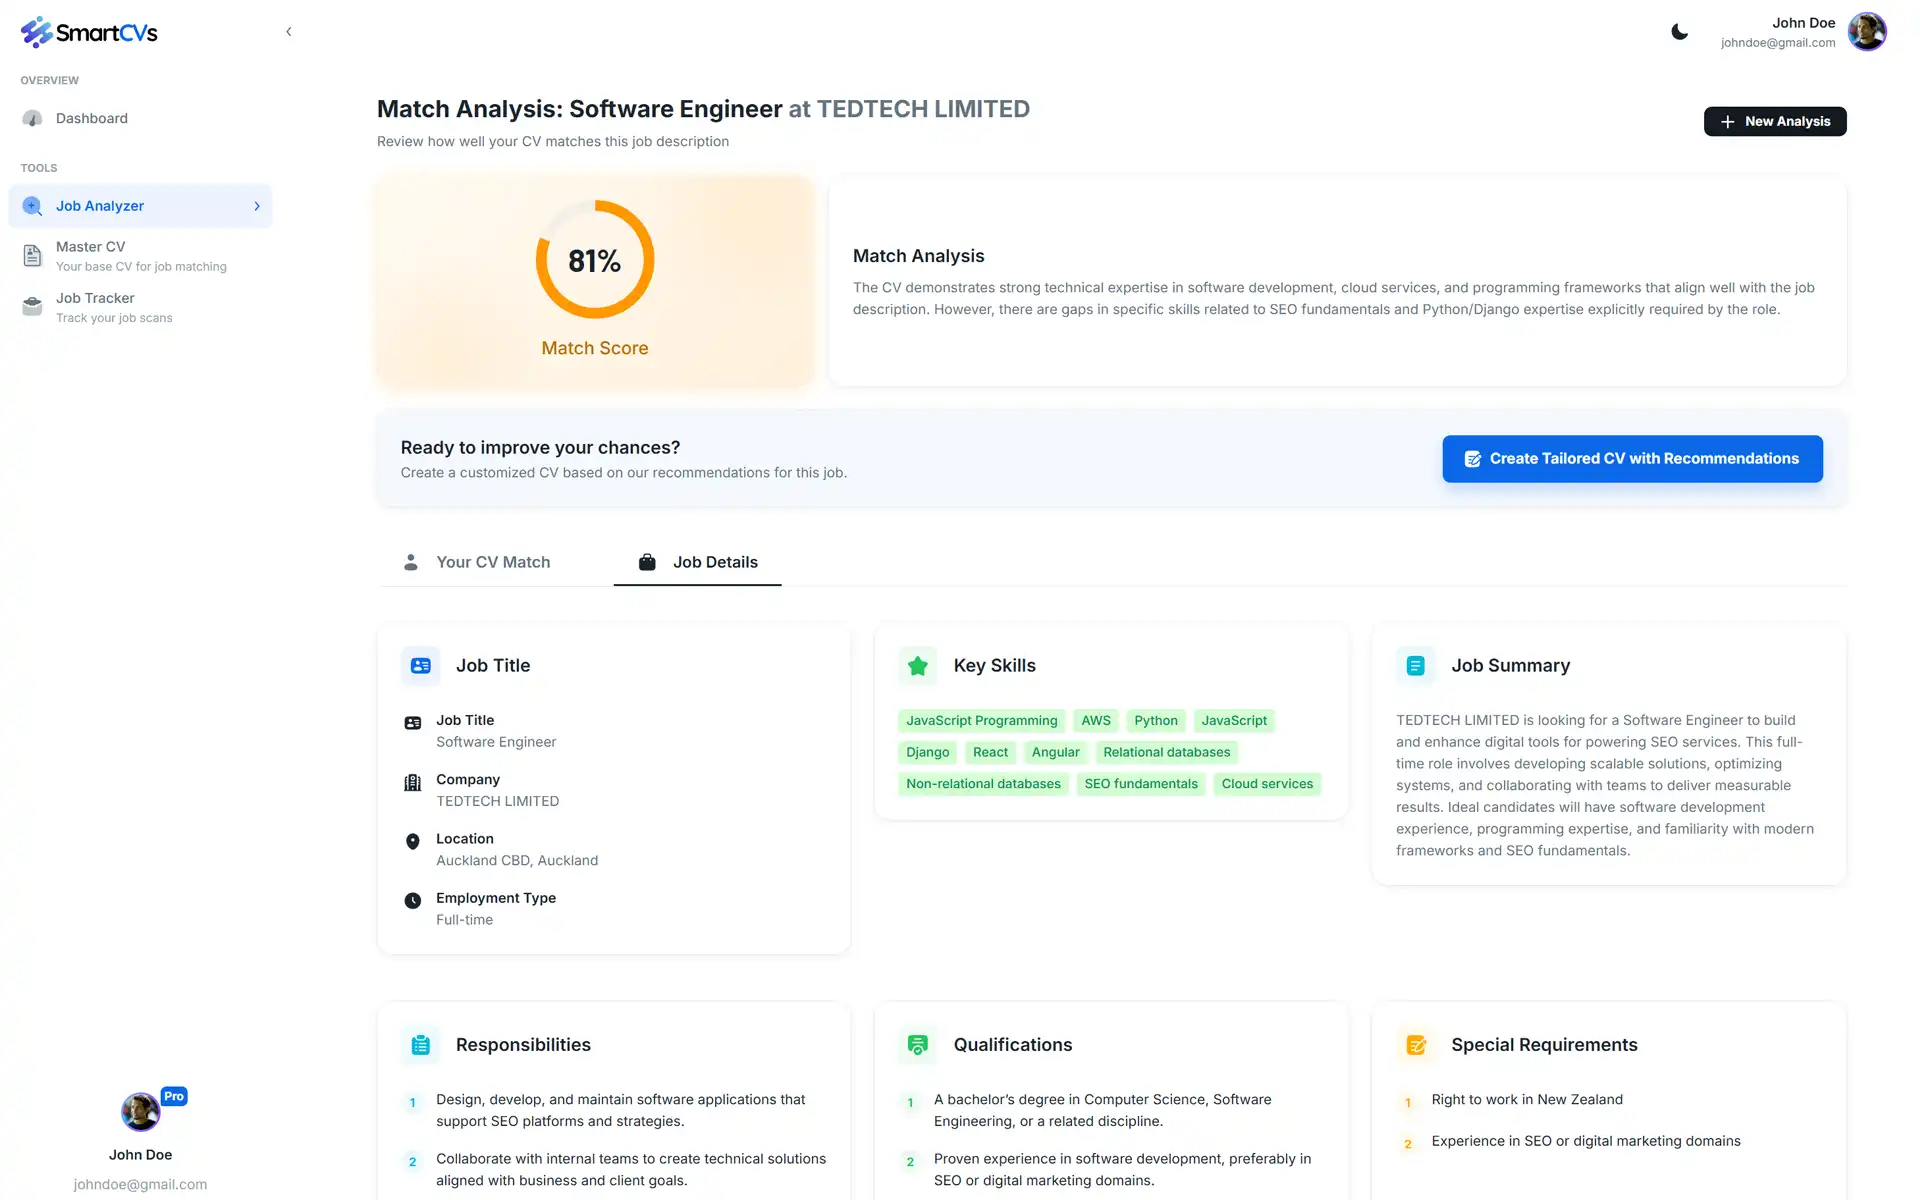Screen dimensions: 1920x1200
Task: Toggle dark mode moon icon
Action: [x=1680, y=32]
